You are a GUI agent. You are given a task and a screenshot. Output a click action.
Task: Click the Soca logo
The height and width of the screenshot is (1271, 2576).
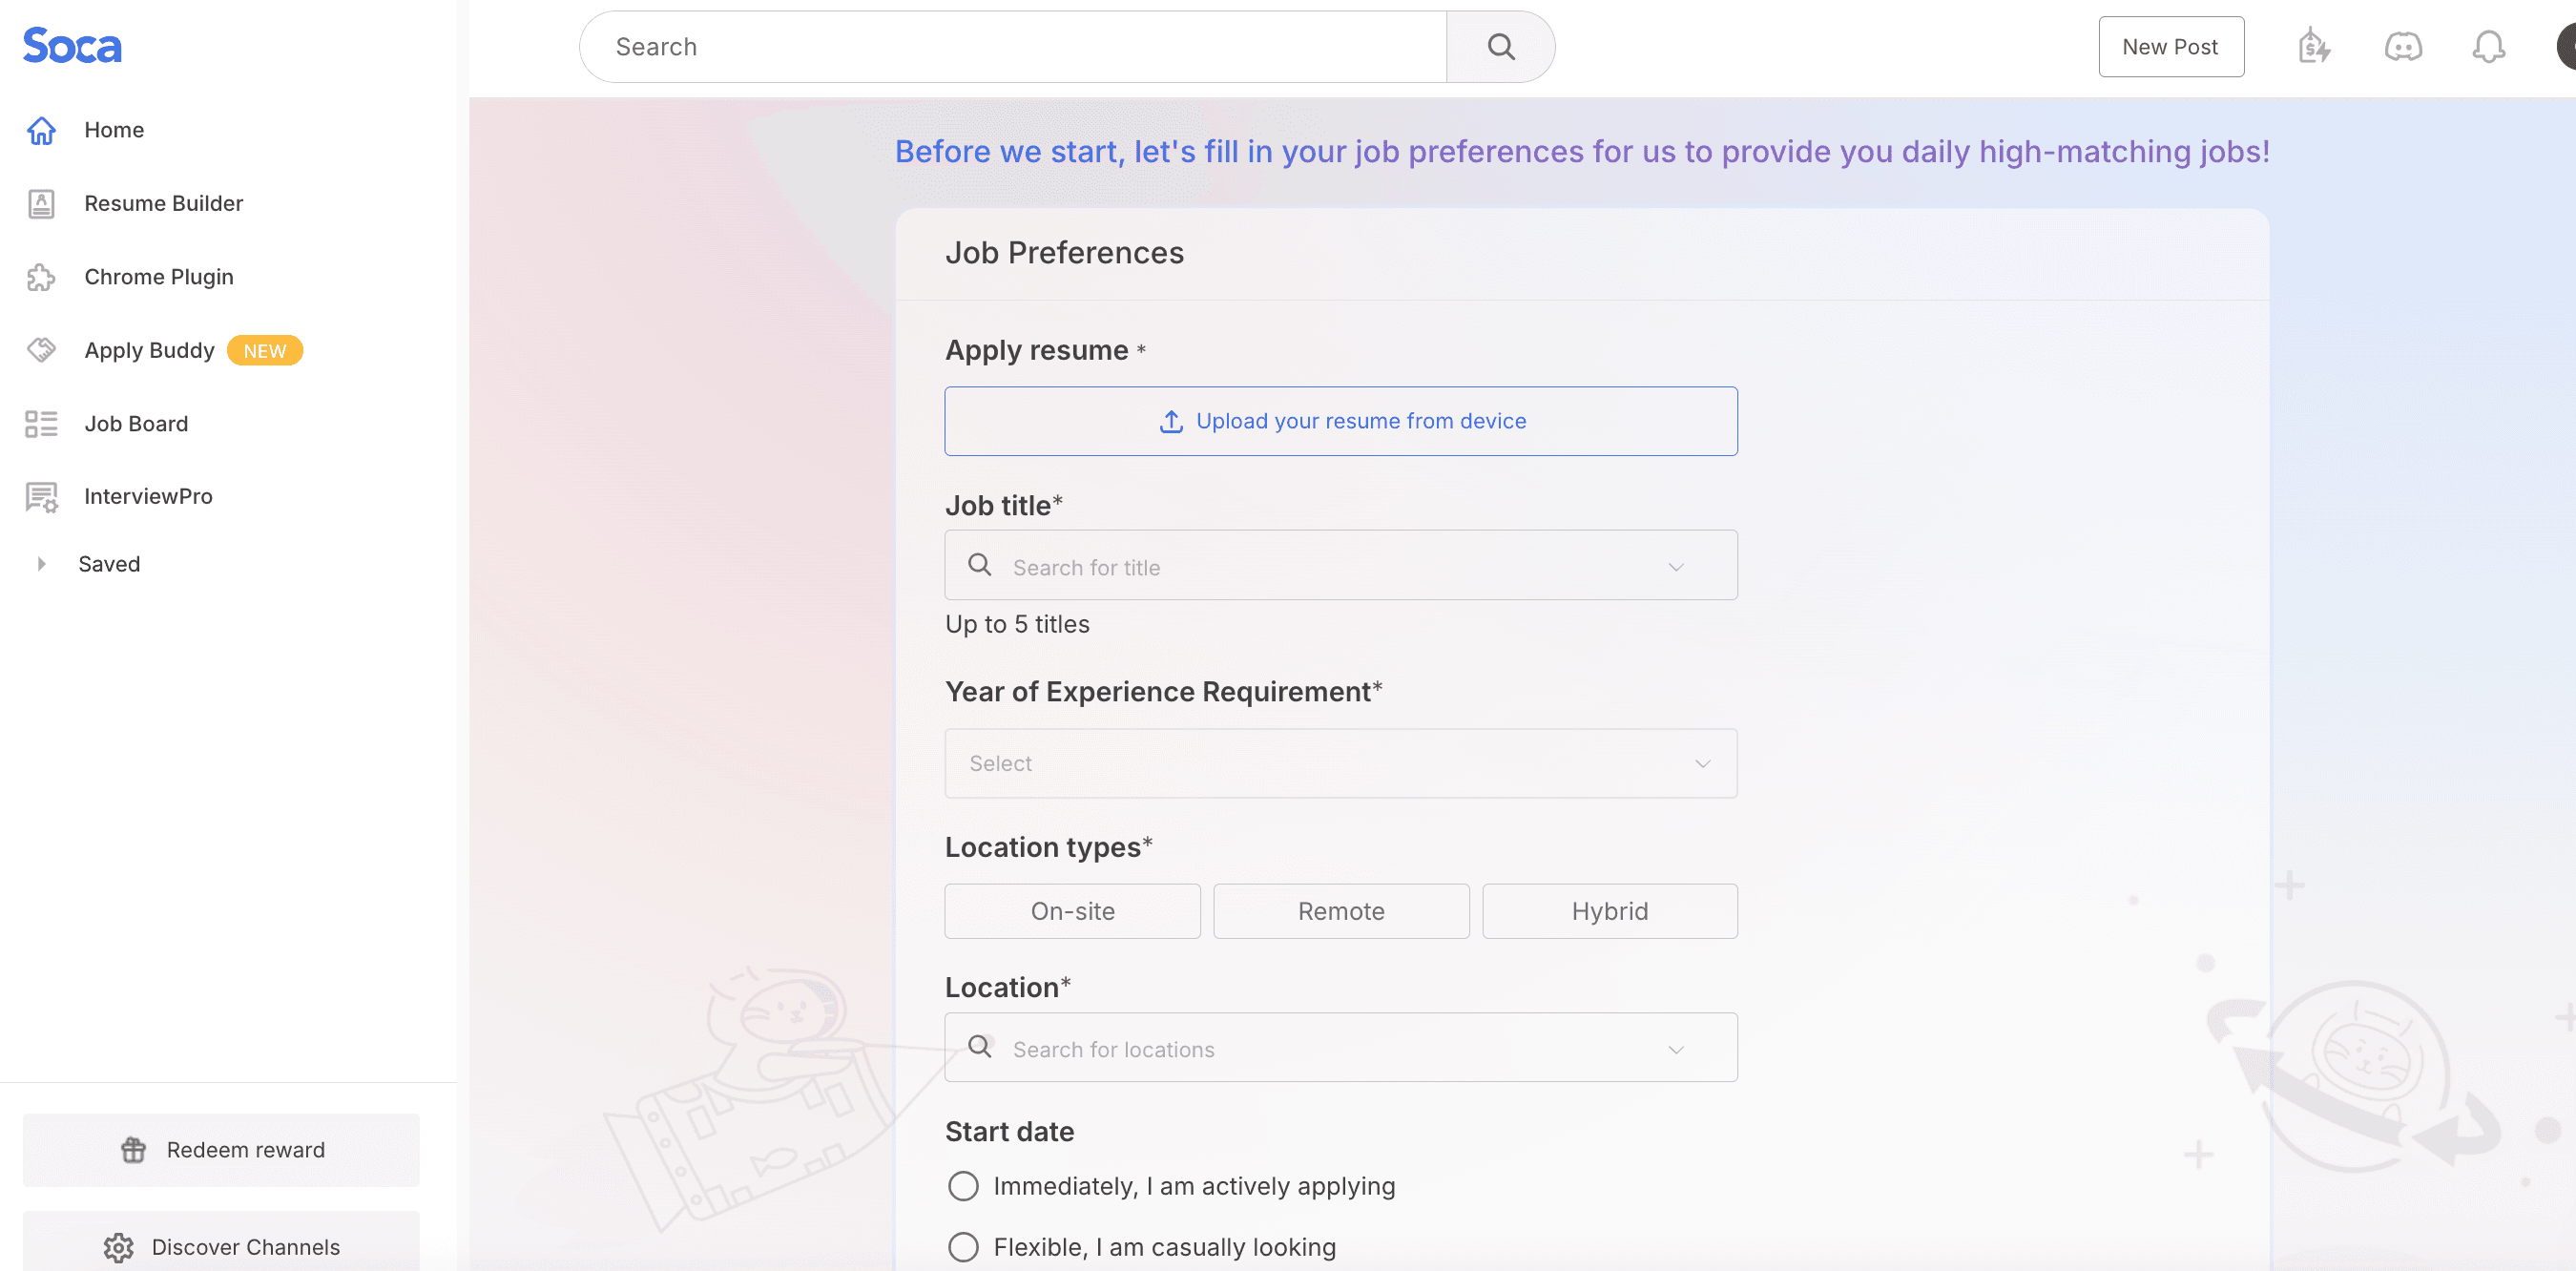tap(72, 46)
